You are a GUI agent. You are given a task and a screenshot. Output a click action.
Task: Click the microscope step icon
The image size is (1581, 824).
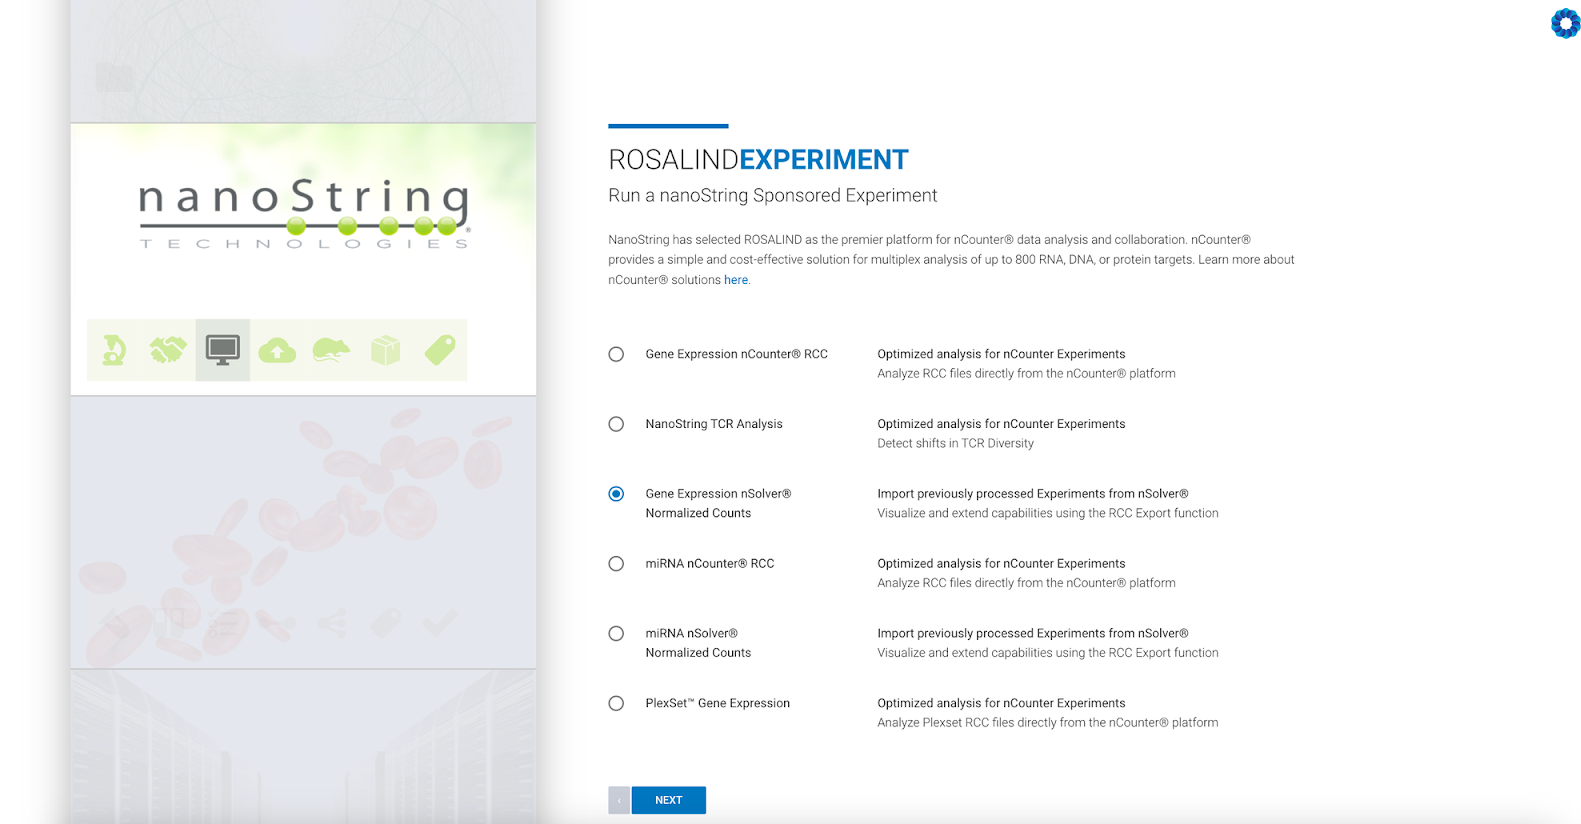[x=114, y=350]
